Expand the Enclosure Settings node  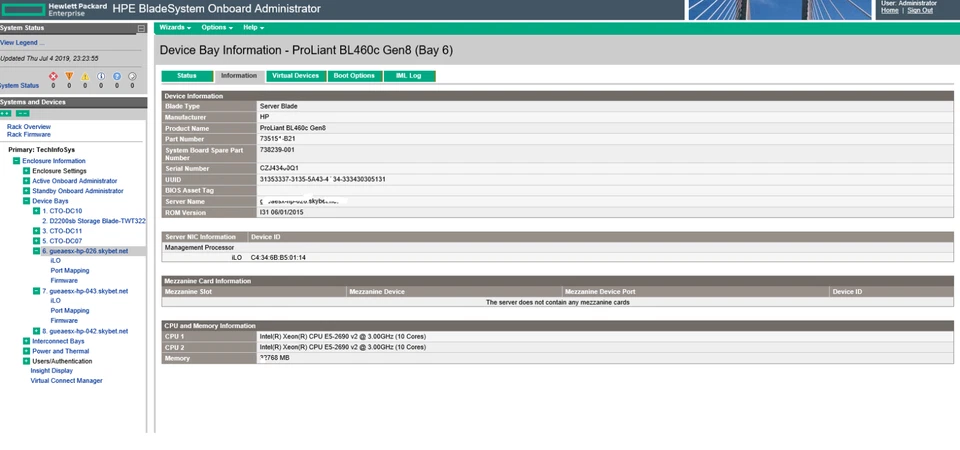click(26, 171)
